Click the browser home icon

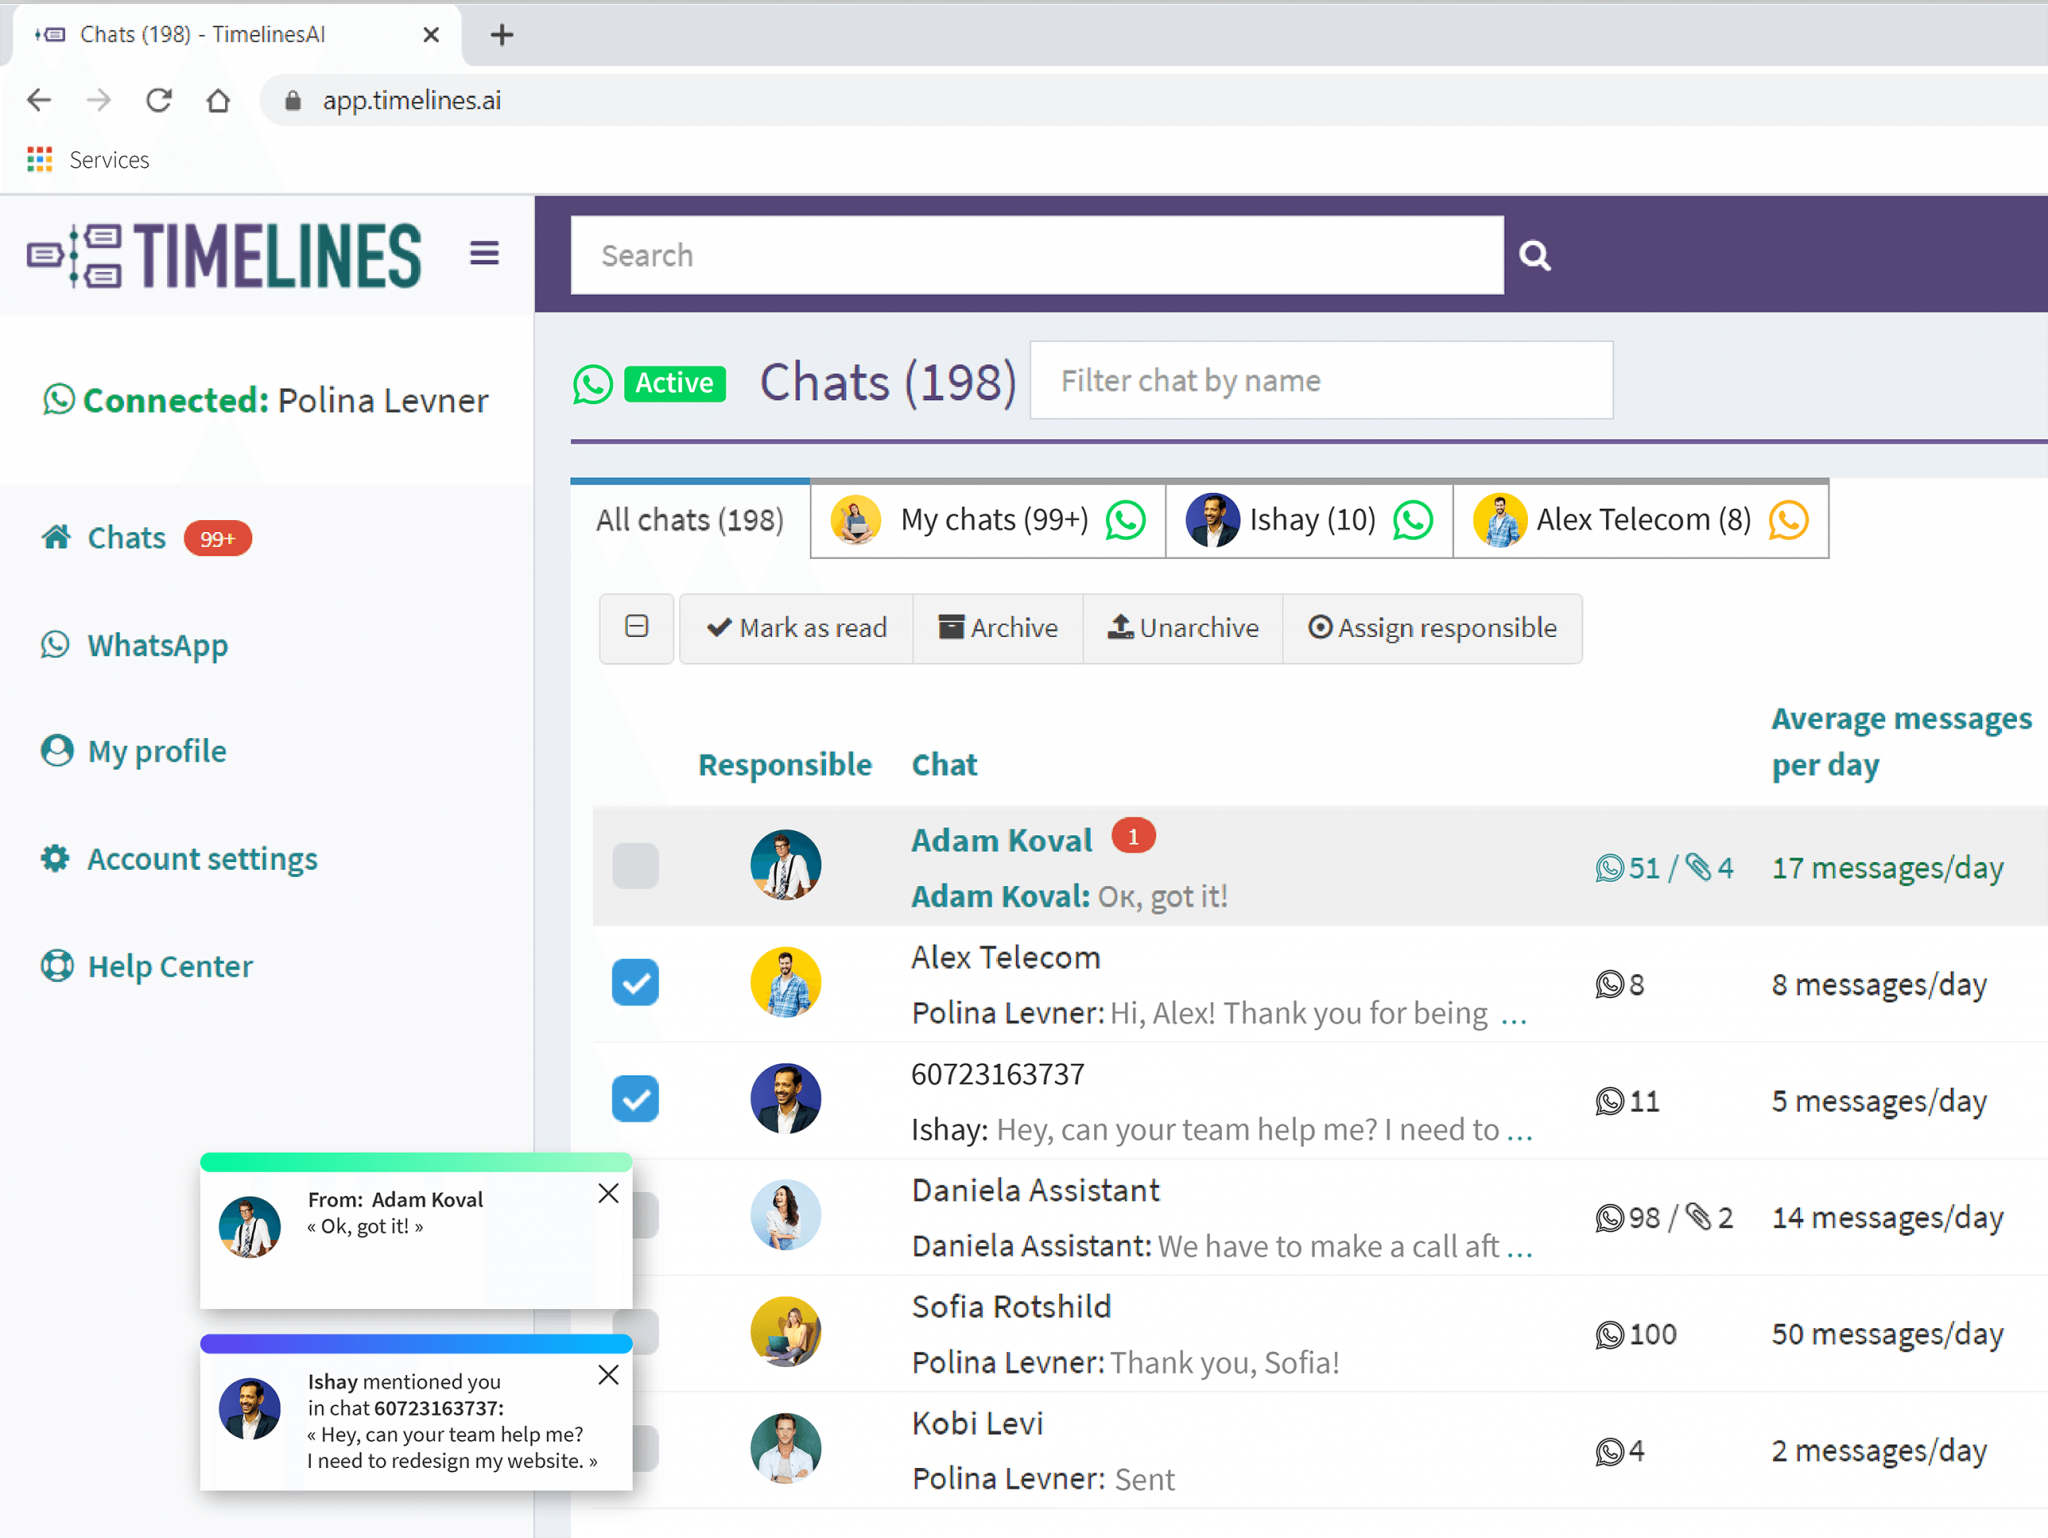tap(218, 100)
